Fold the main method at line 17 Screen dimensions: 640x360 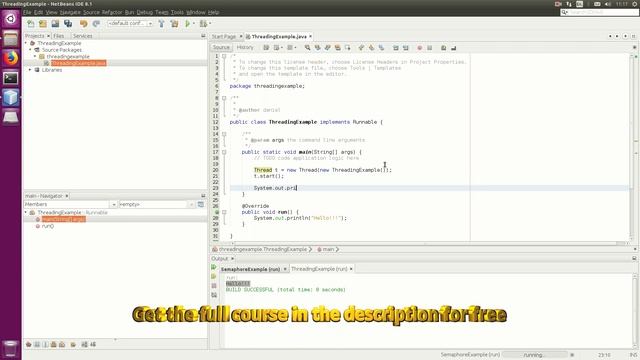tap(224, 152)
